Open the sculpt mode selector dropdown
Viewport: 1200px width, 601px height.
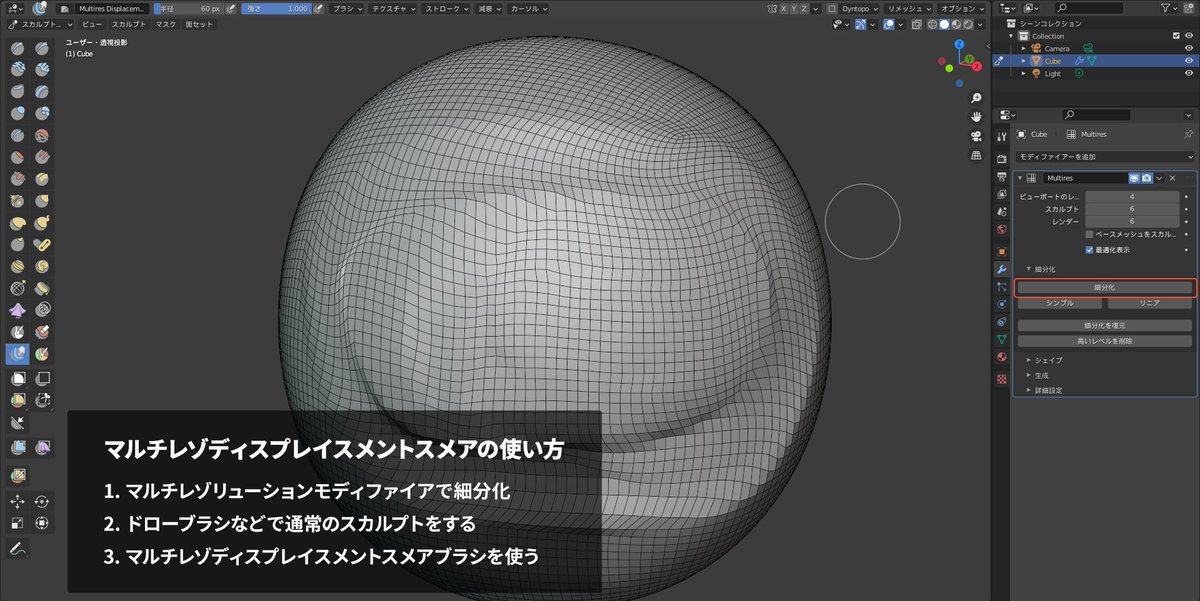pos(38,23)
